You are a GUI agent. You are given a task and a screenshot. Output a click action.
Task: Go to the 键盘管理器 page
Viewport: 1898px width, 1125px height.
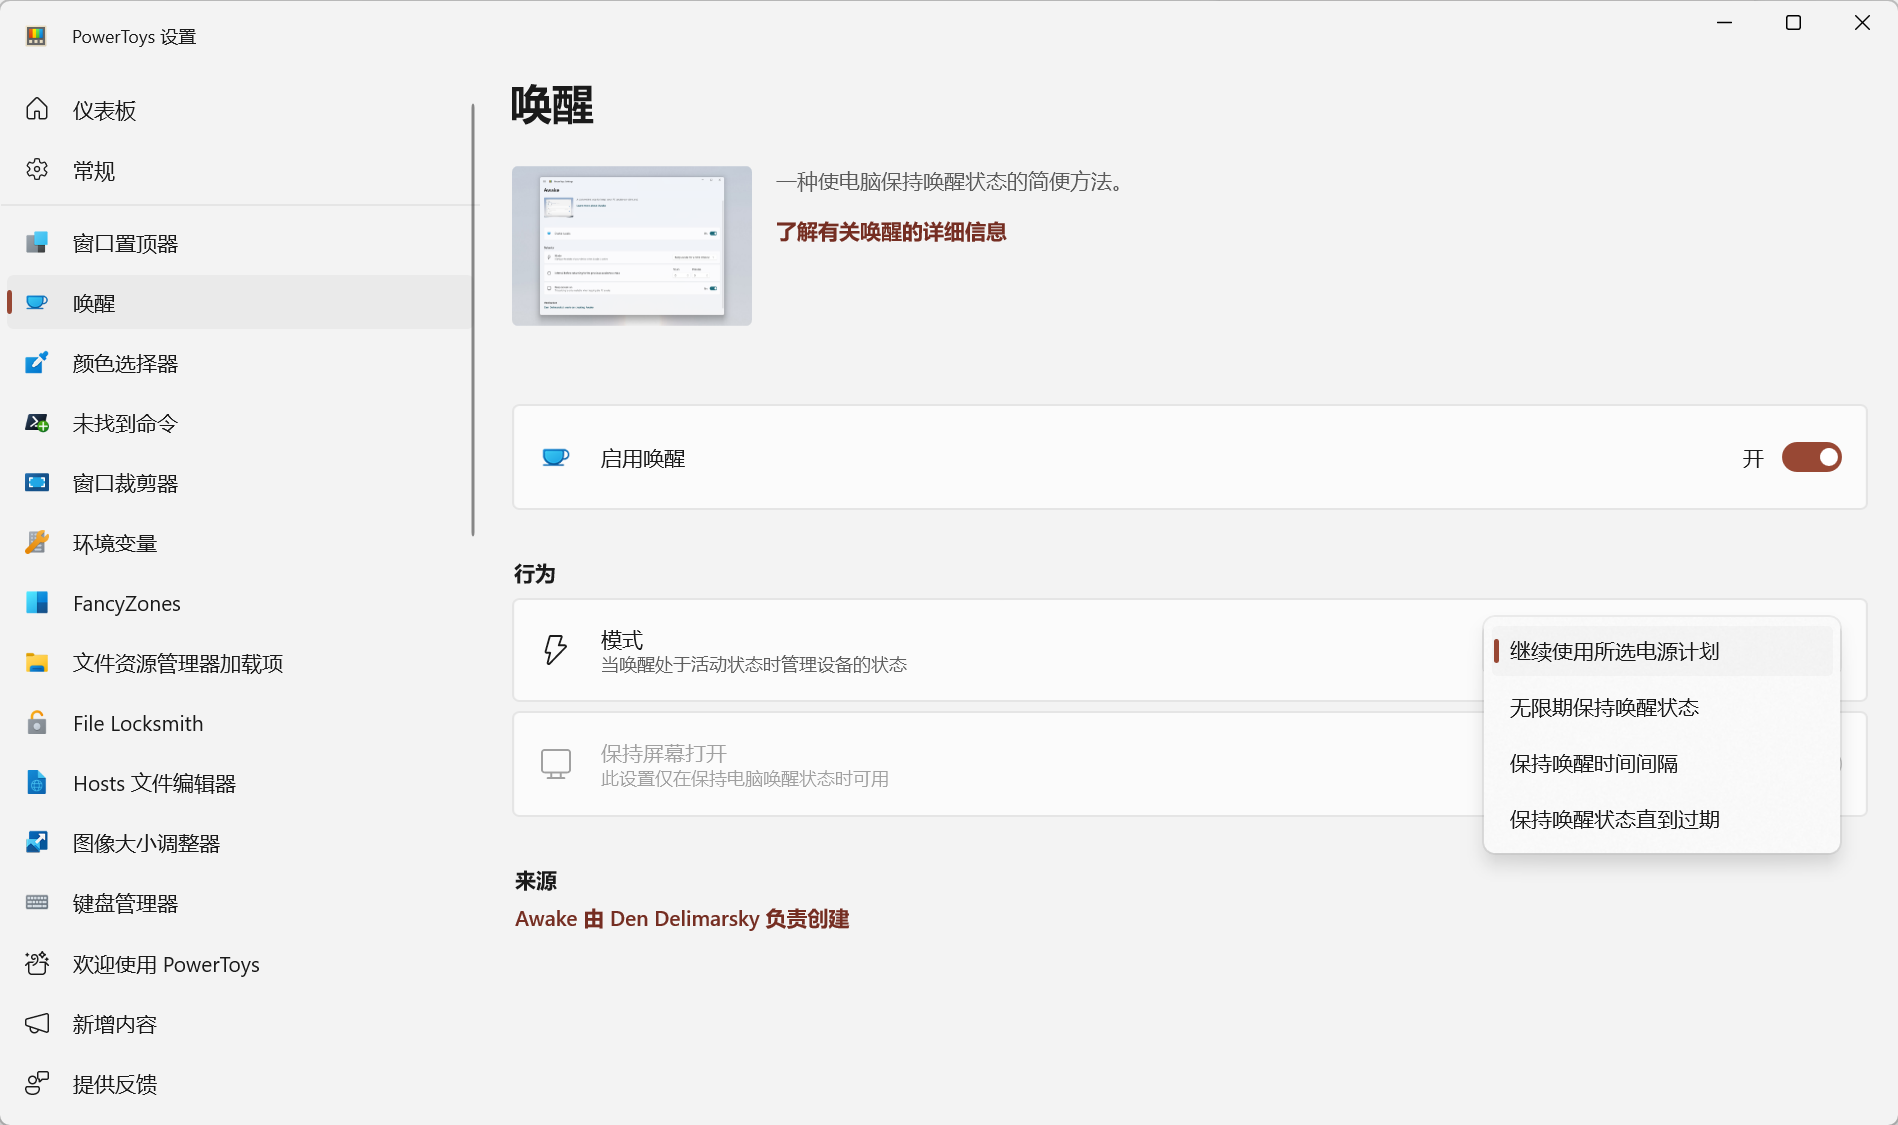tap(238, 903)
